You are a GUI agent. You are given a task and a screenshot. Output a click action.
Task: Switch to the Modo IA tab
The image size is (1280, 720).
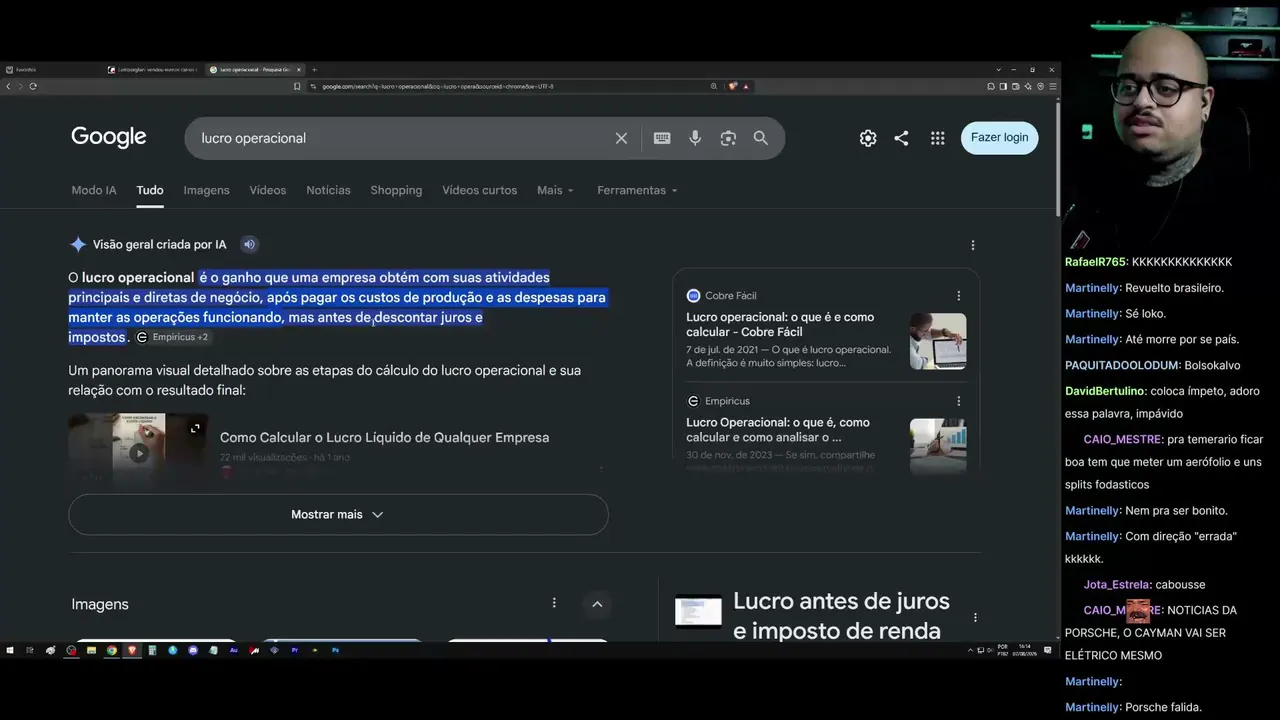(94, 190)
